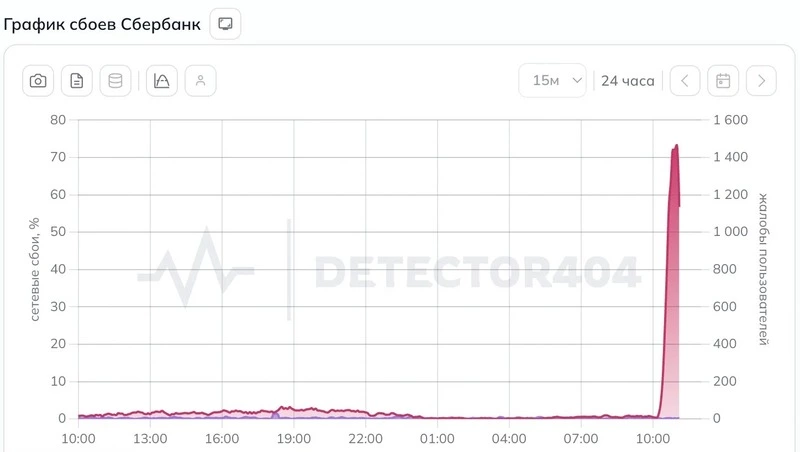
Task: Open the 15м interval dropdown
Action: (x=552, y=81)
